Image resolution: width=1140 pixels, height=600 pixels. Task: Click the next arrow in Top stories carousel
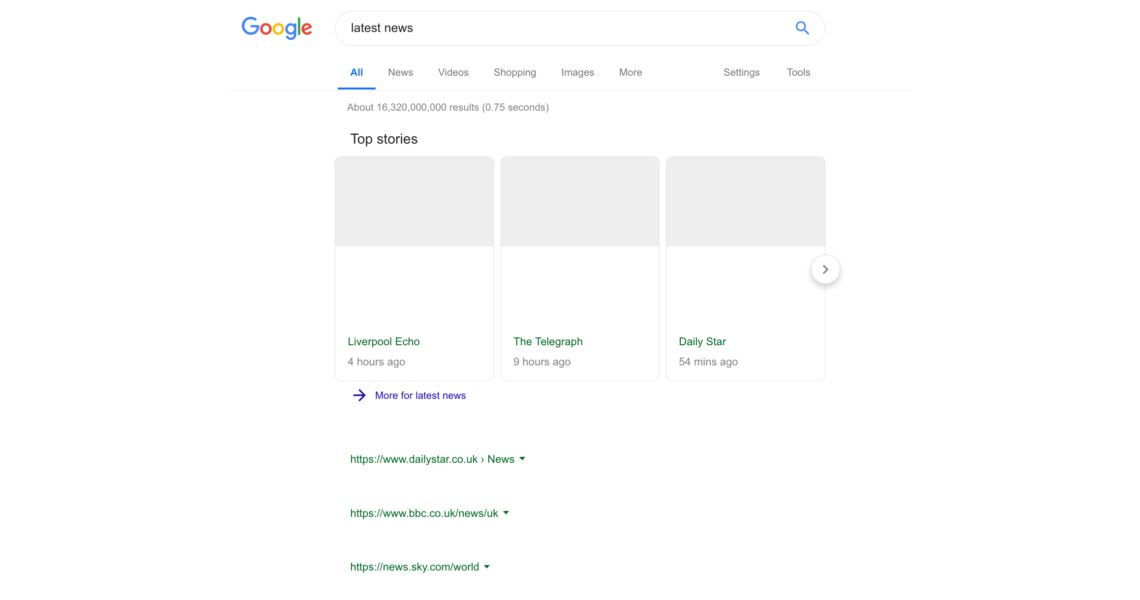point(825,269)
